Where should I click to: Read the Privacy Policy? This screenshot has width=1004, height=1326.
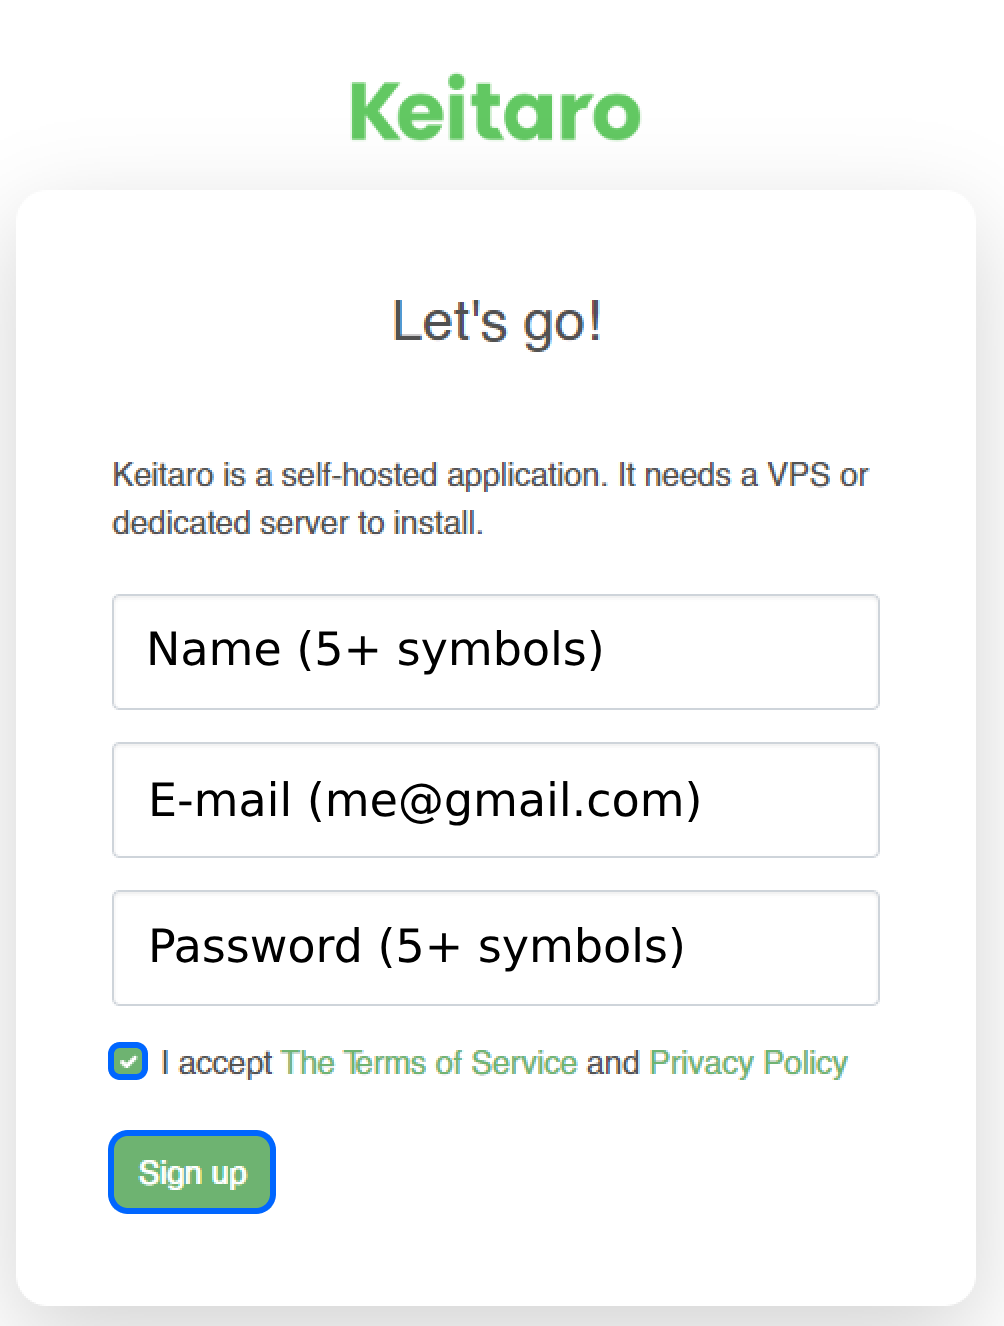coord(748,1062)
